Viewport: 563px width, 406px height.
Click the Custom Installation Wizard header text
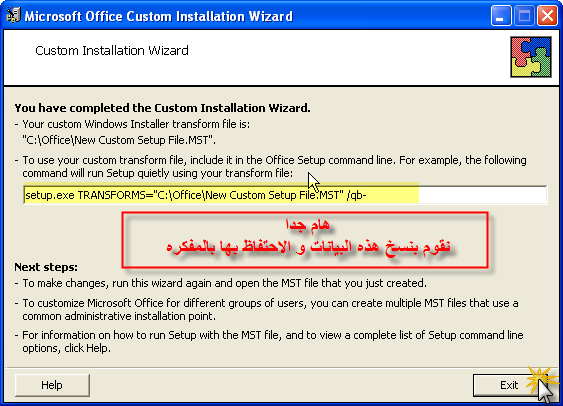click(x=112, y=51)
